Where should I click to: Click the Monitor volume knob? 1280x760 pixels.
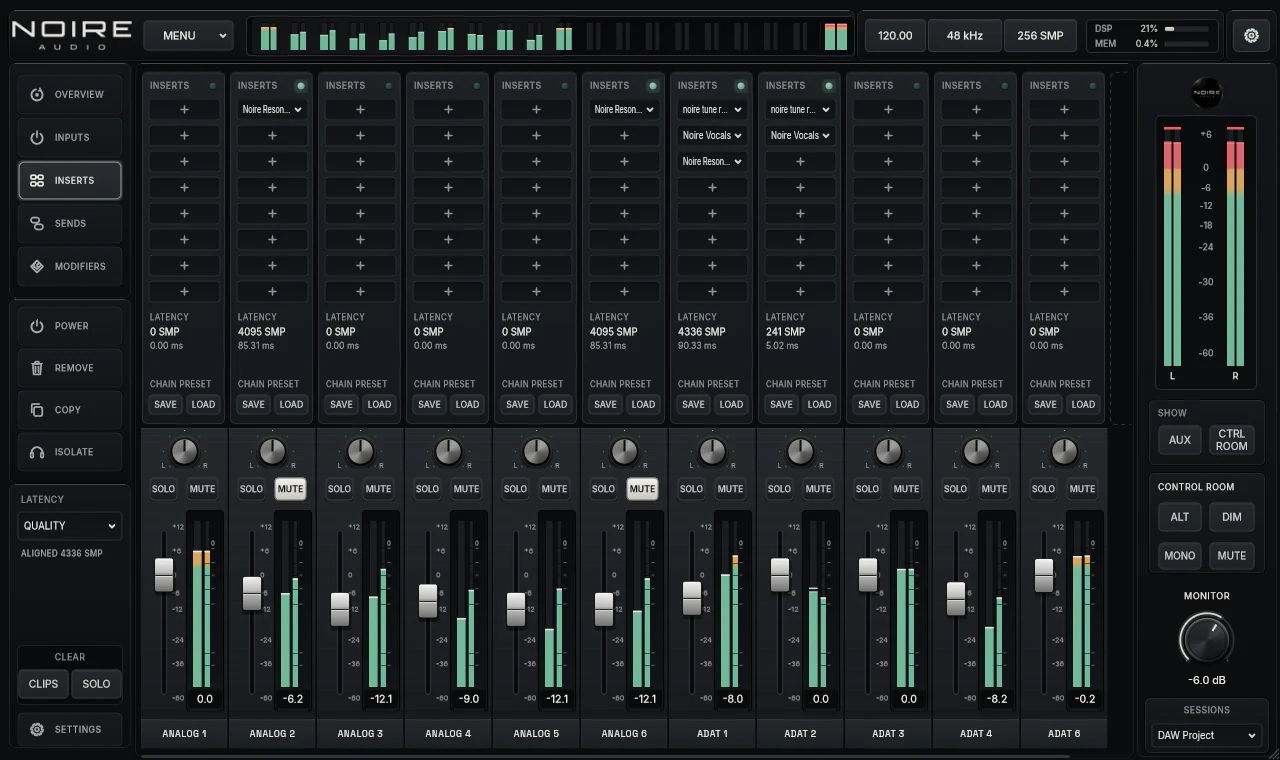pos(1206,638)
